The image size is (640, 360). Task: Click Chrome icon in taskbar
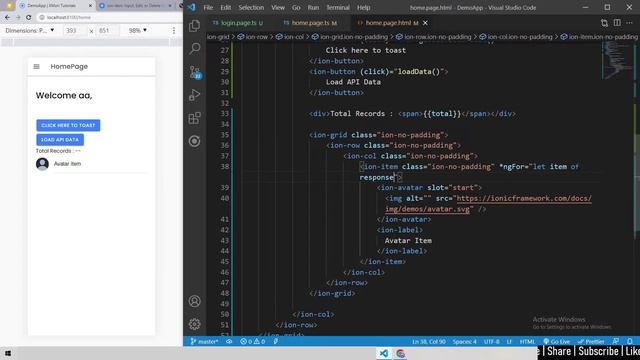[x=401, y=353]
